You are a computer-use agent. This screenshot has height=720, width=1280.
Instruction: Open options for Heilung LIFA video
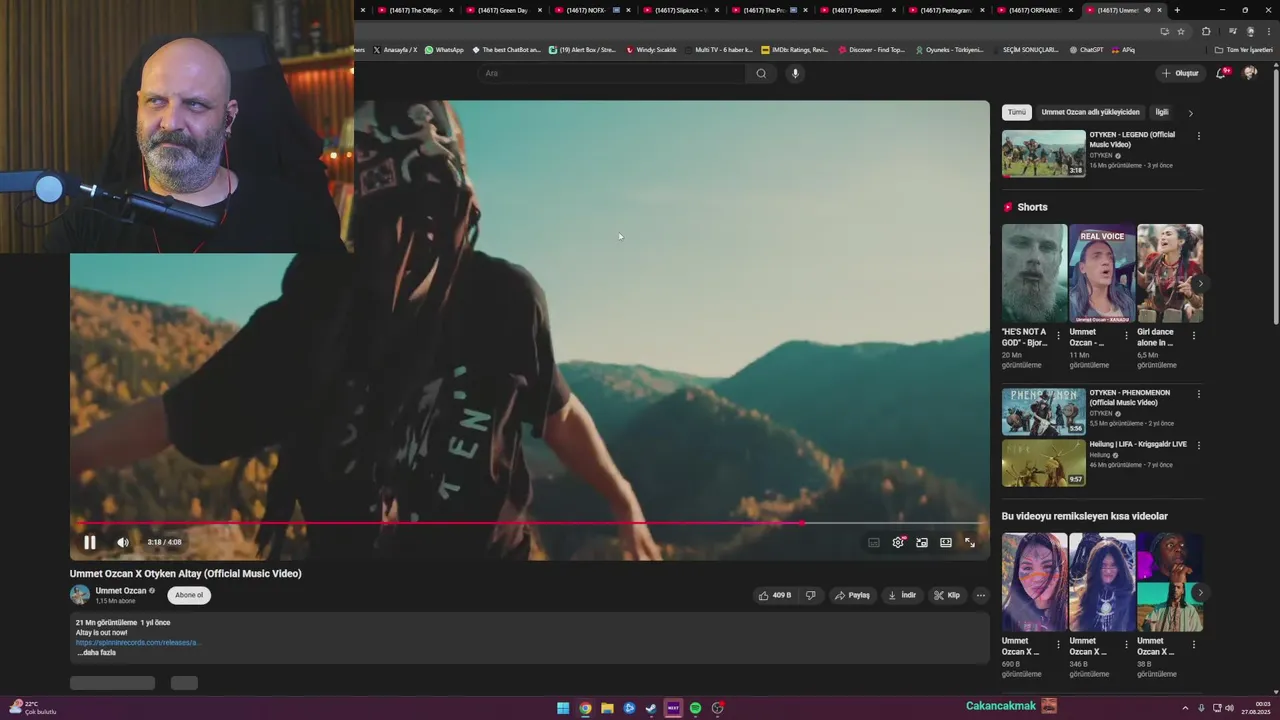(1198, 445)
